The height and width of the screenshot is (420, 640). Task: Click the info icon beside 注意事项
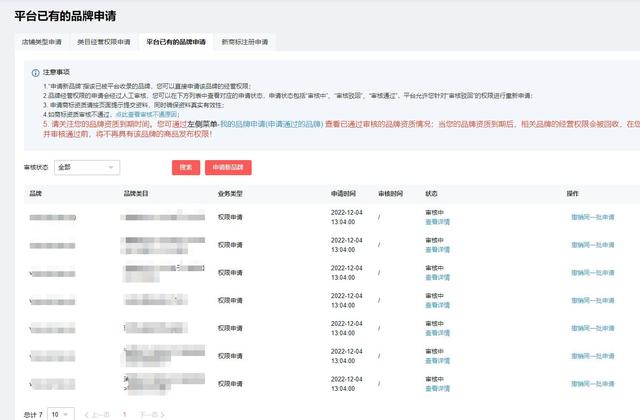tap(36, 73)
